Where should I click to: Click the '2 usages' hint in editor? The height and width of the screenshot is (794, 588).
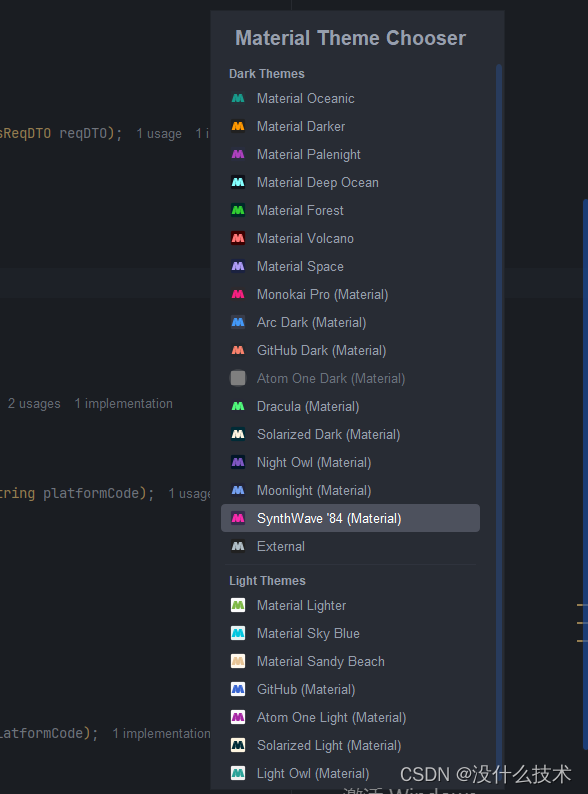pos(34,404)
